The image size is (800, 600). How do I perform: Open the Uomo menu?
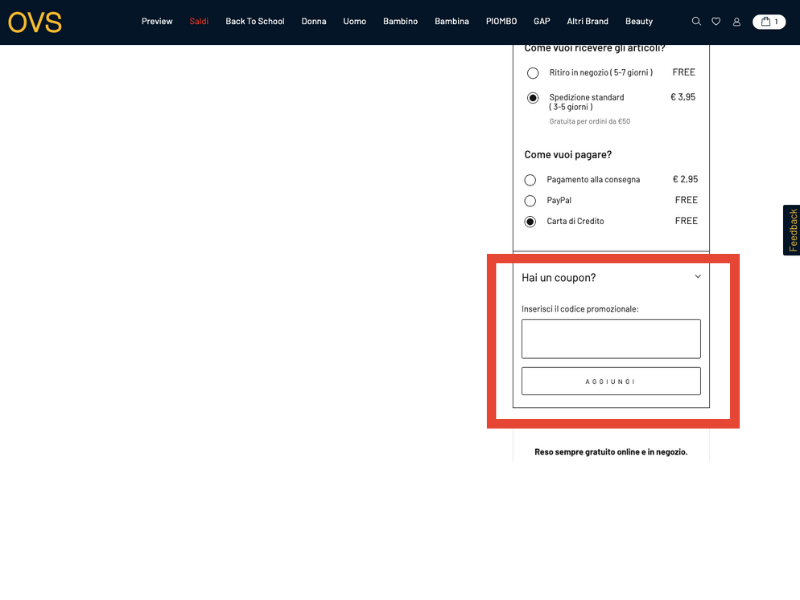coord(354,21)
